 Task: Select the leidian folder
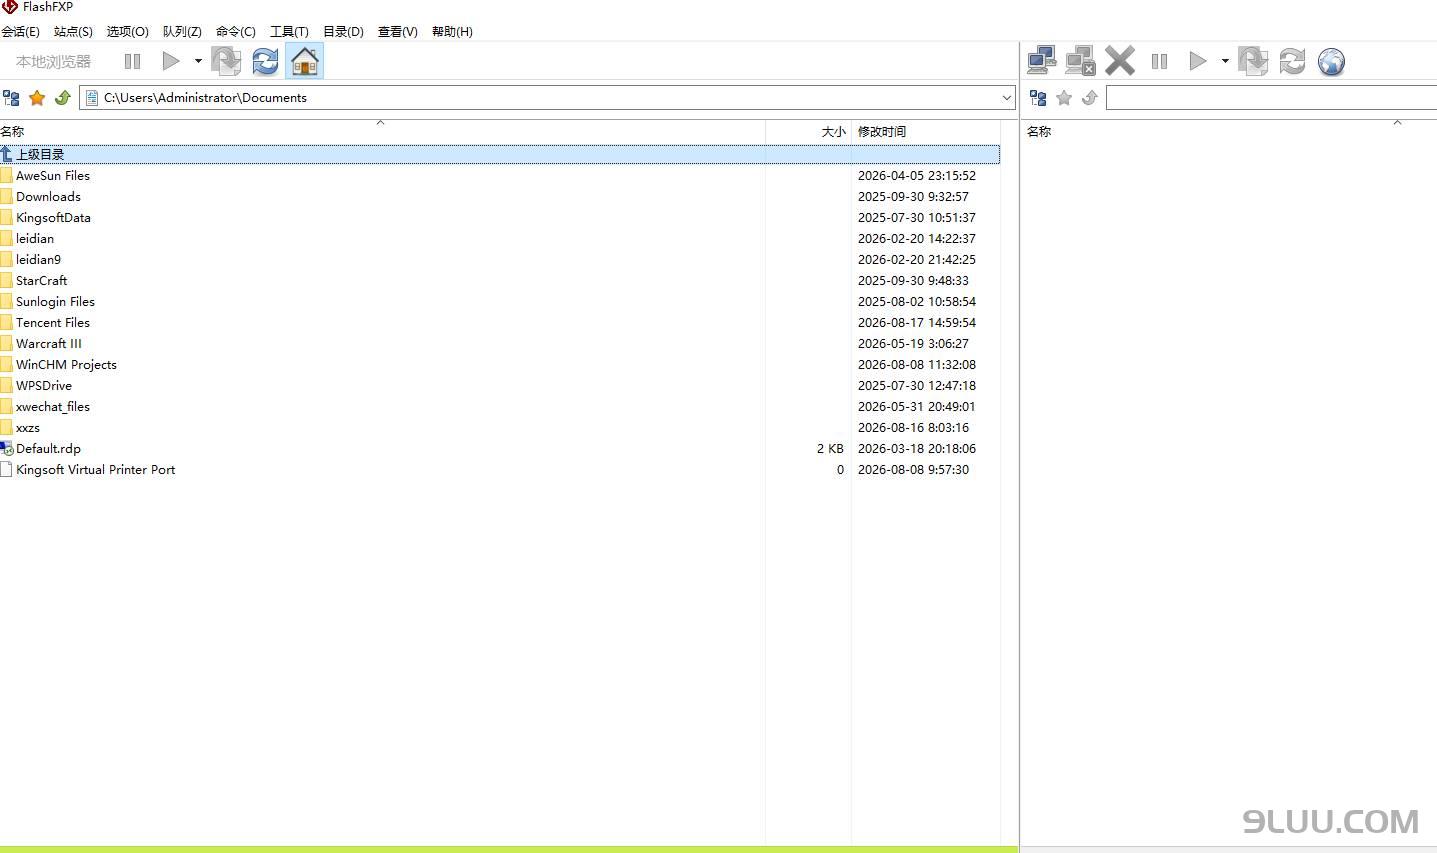pos(500,239)
